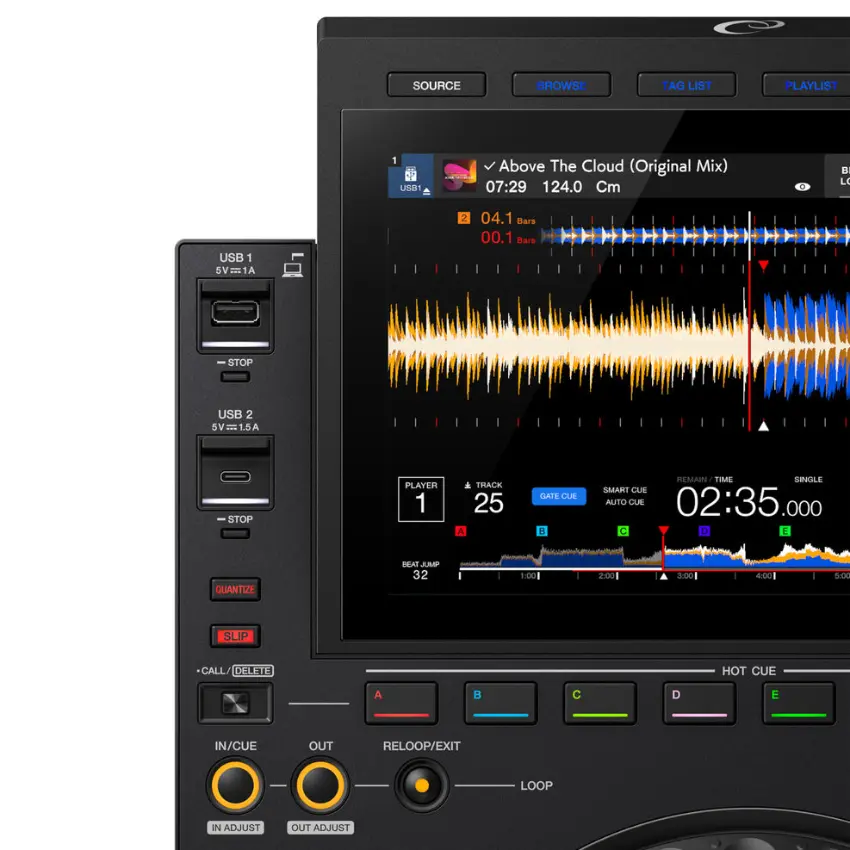Viewport: 850px width, 850px height.
Task: Tap the USB1 device icon on screen
Action: pyautogui.click(x=410, y=175)
